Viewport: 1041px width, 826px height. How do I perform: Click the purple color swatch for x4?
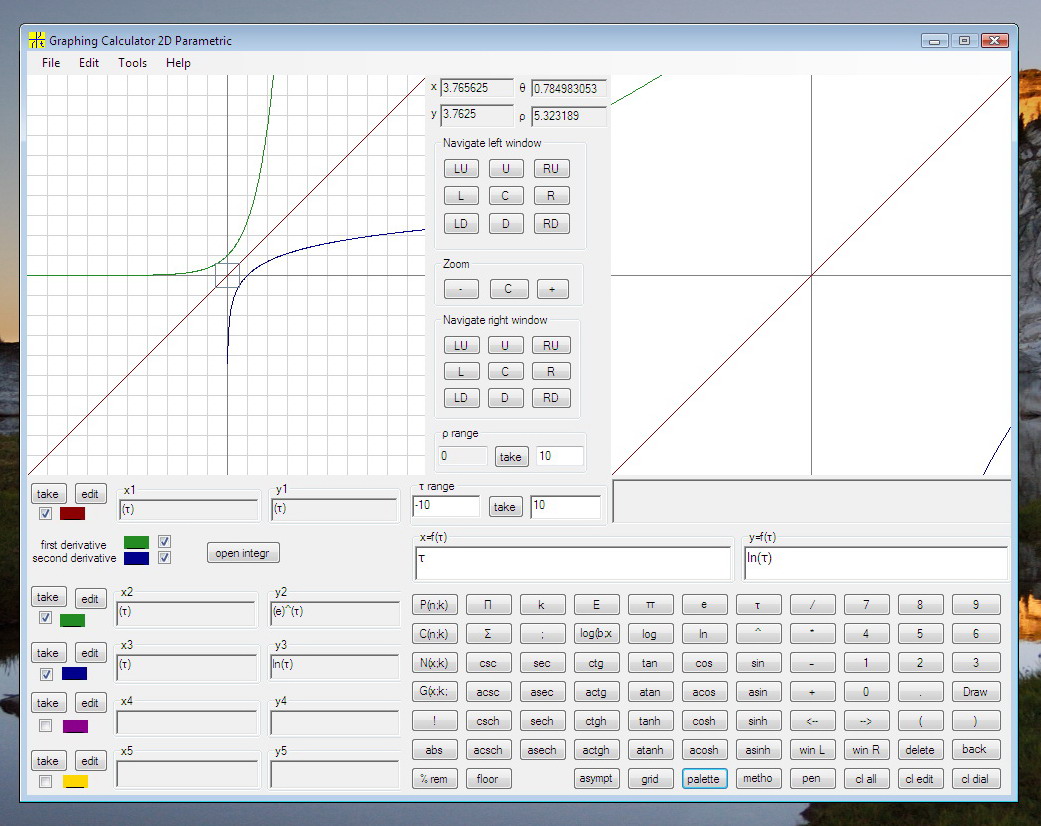pos(75,726)
